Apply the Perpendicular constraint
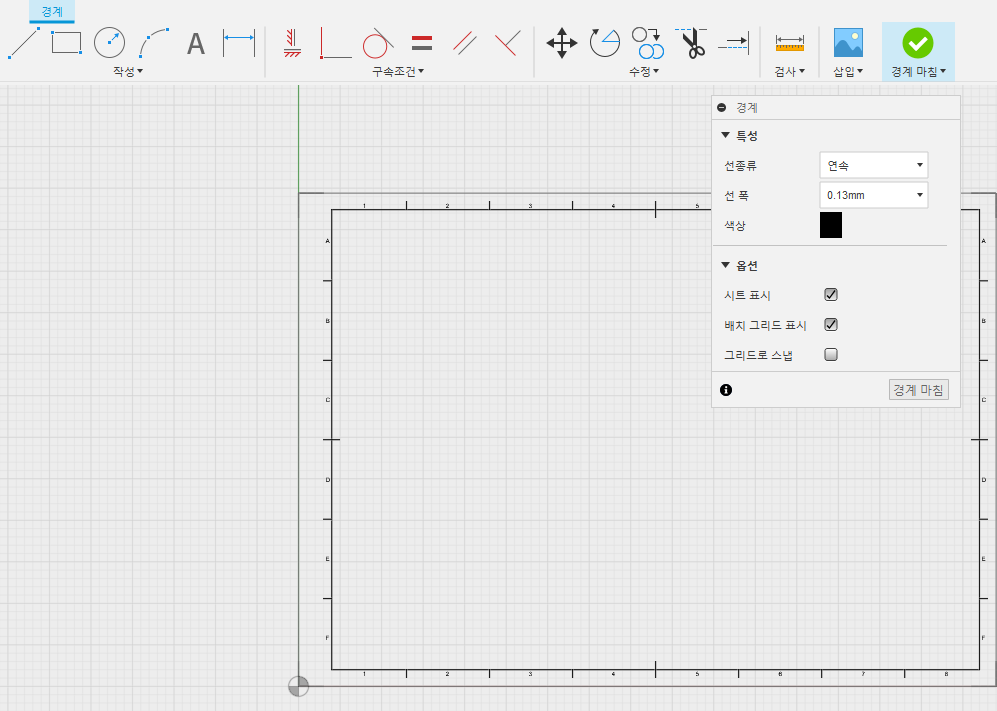The height and width of the screenshot is (711, 997). point(507,43)
